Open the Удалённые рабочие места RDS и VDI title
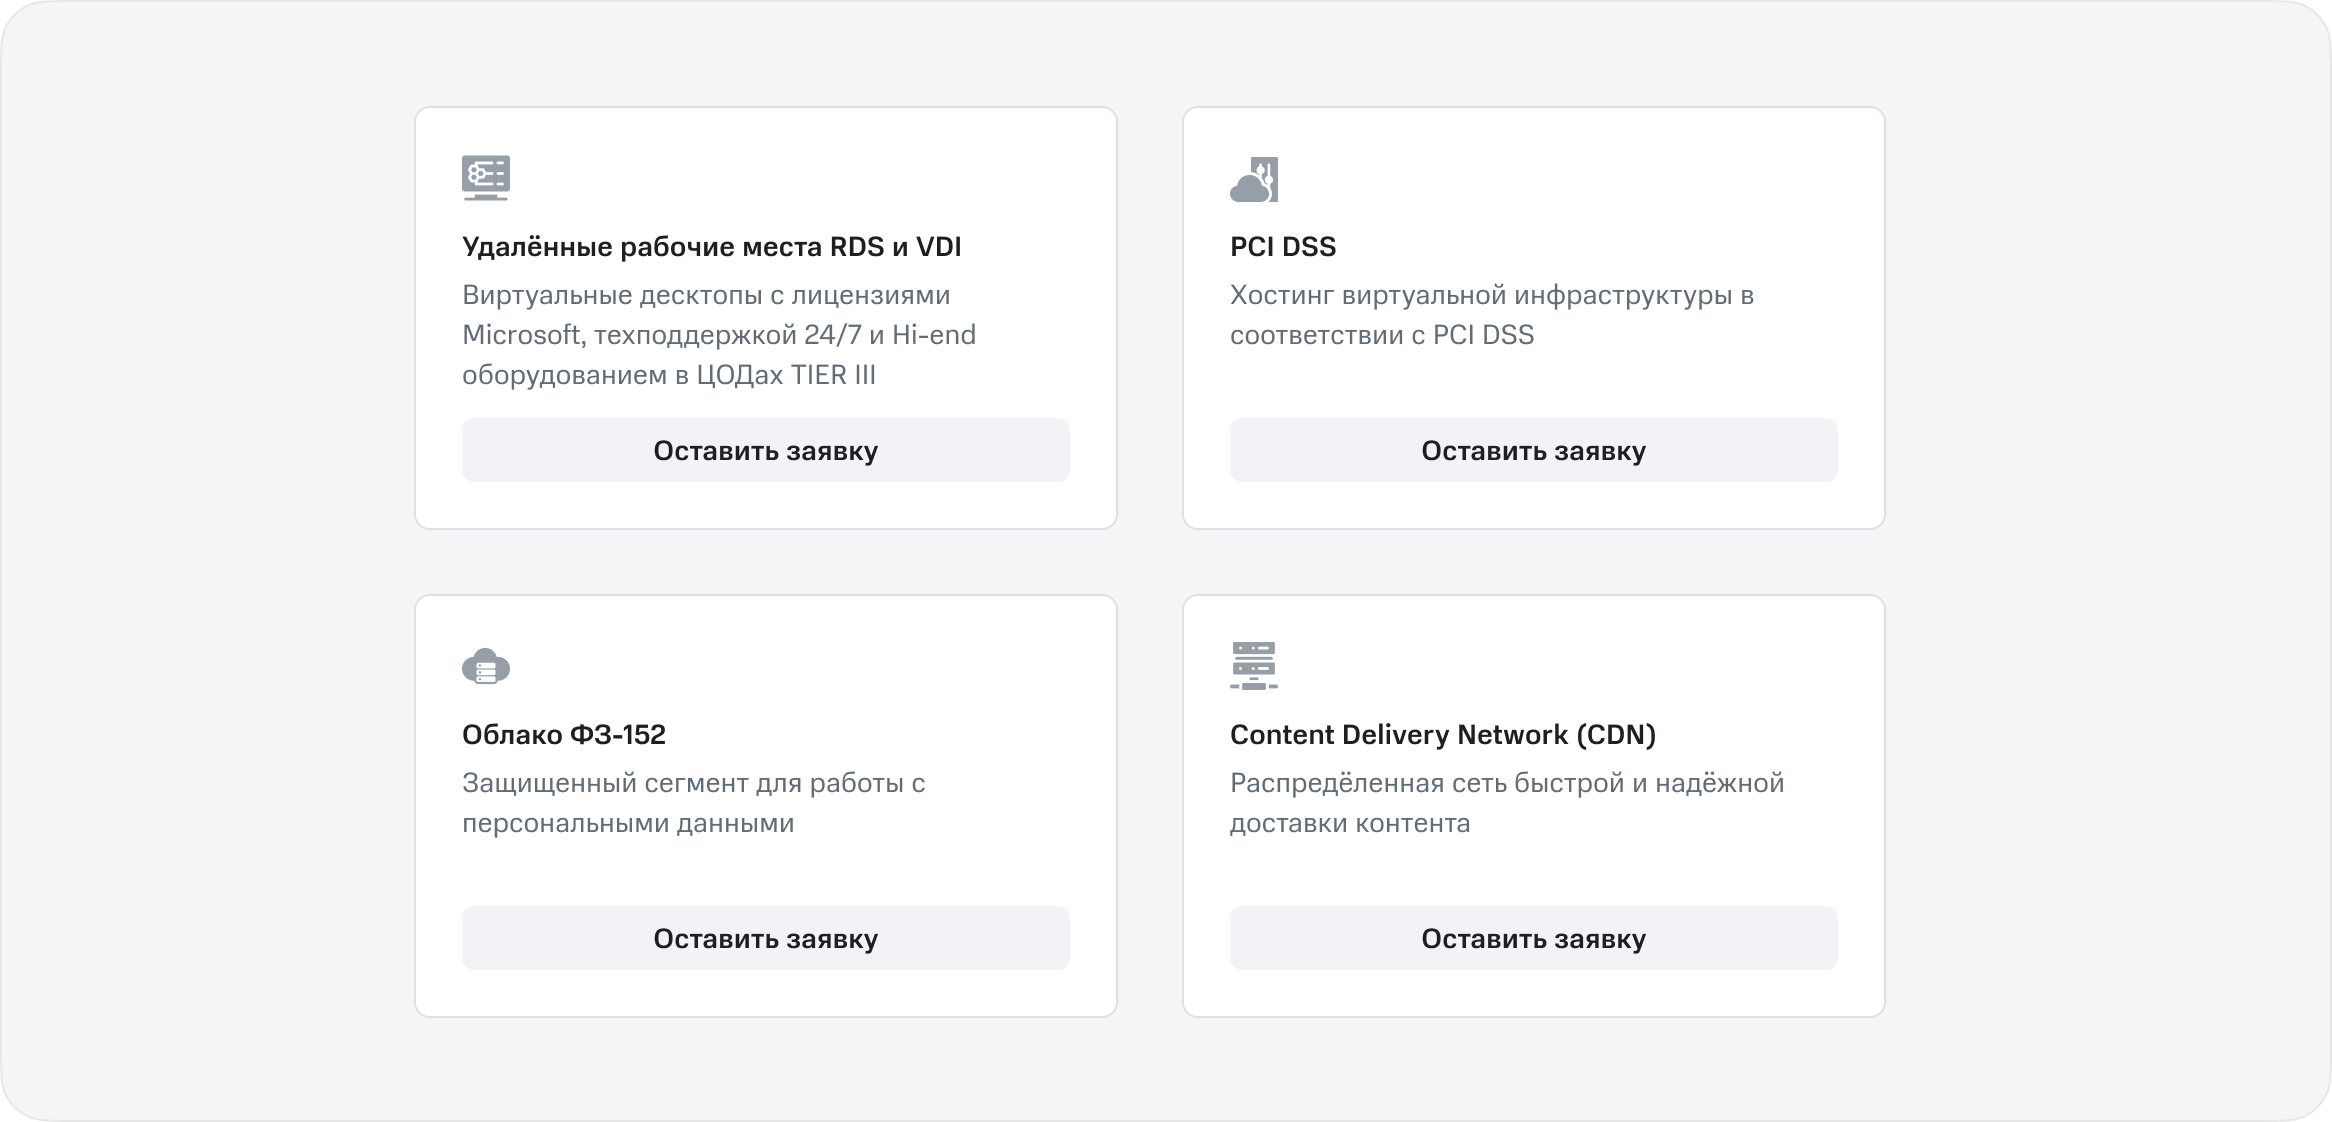Viewport: 2332px width, 1122px height. coord(711,247)
